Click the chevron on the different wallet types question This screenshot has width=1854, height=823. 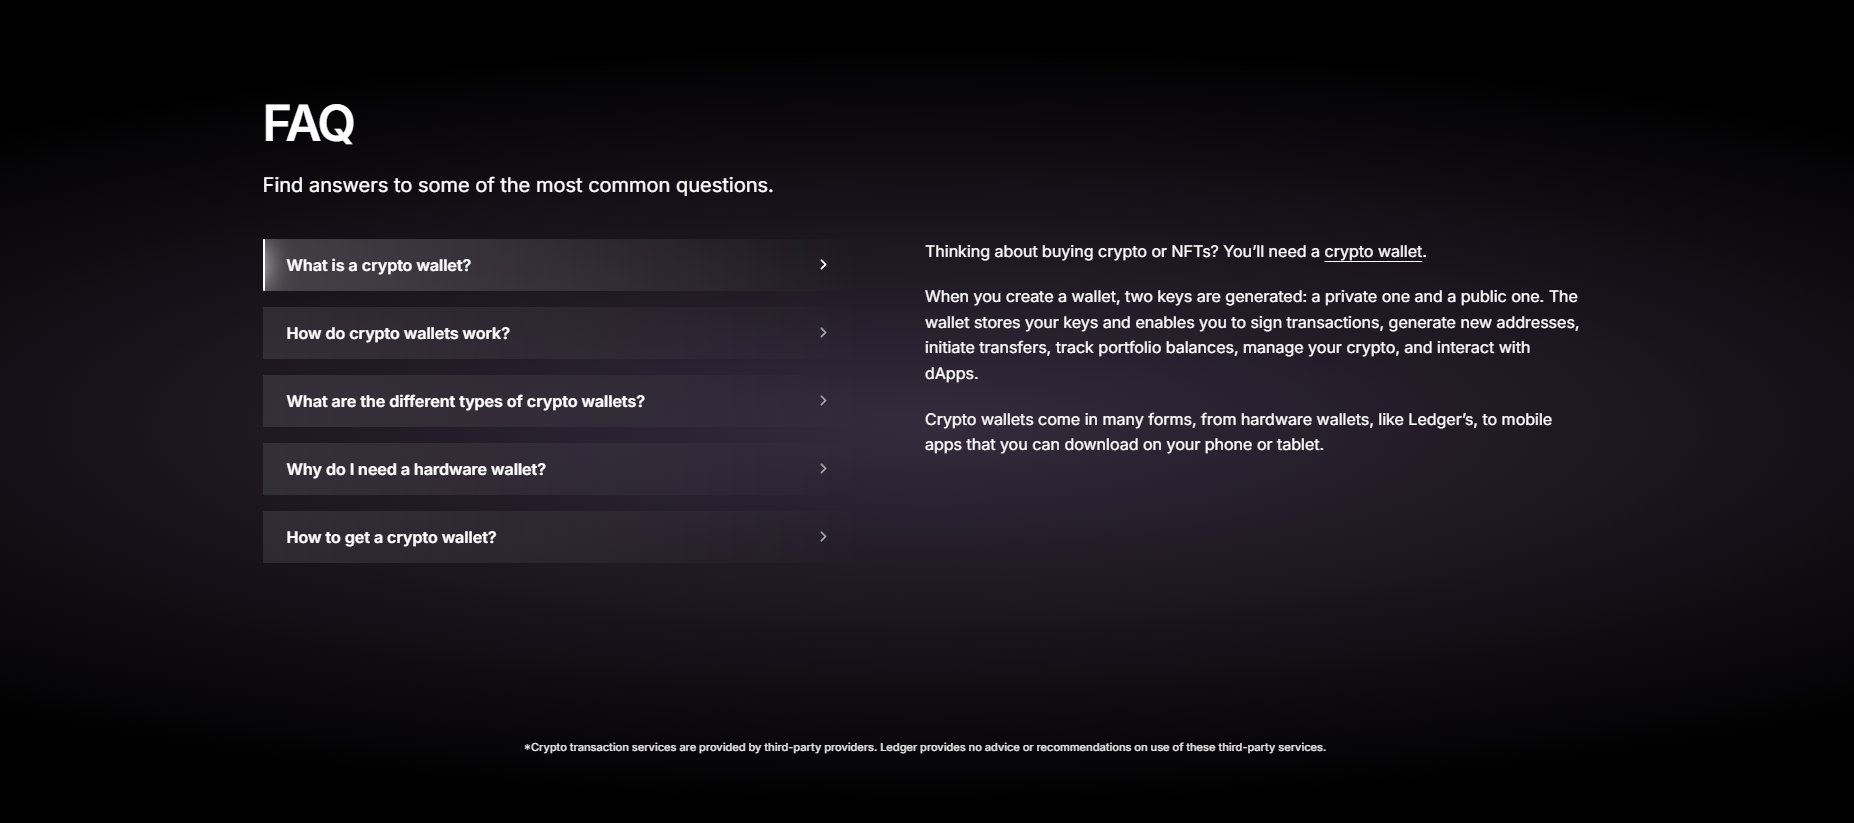point(823,401)
